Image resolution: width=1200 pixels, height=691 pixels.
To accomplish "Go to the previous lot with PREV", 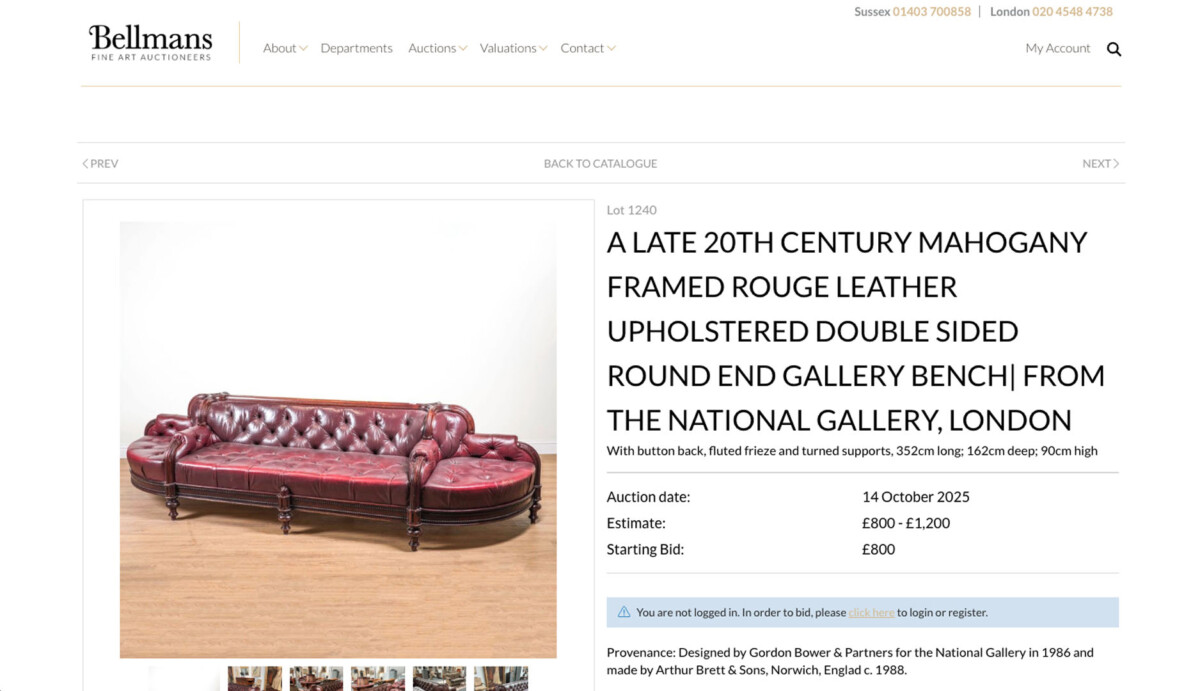I will 100,163.
